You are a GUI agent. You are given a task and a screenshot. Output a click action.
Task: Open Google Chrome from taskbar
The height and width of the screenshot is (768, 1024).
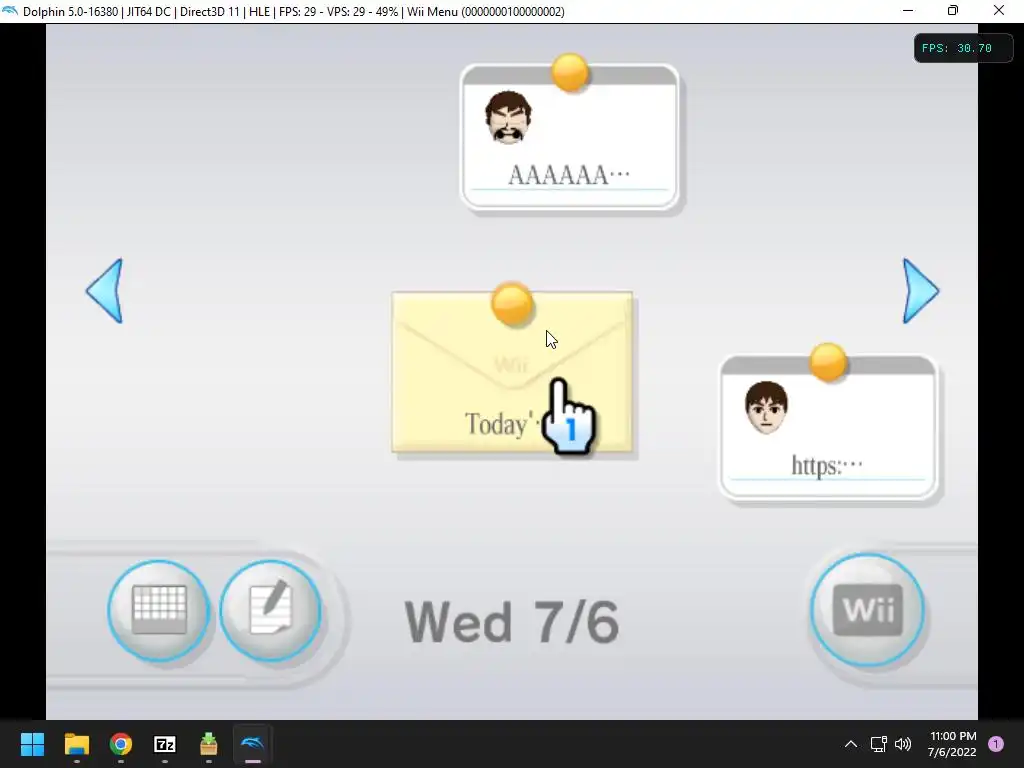pos(121,744)
